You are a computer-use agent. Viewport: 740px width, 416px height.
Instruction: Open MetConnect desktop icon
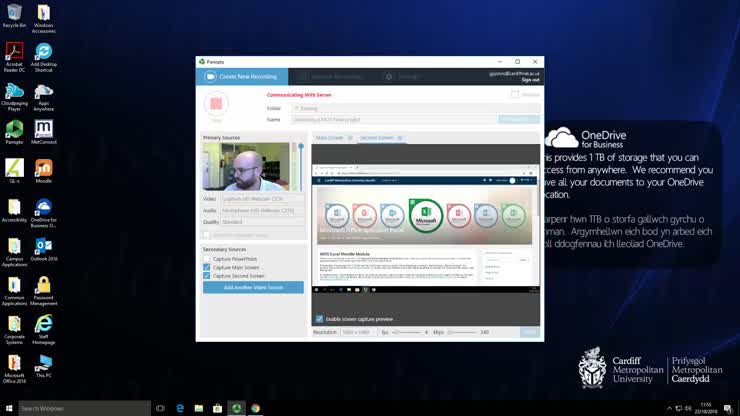click(44, 130)
